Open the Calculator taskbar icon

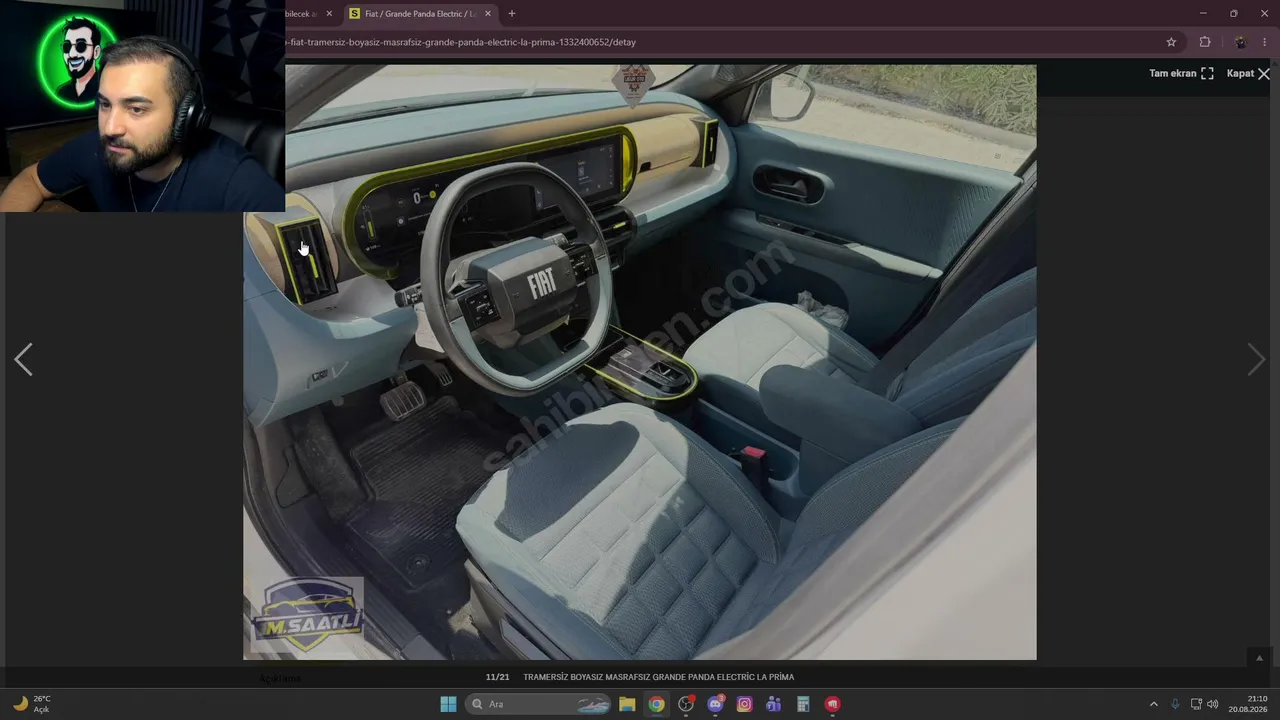point(803,704)
